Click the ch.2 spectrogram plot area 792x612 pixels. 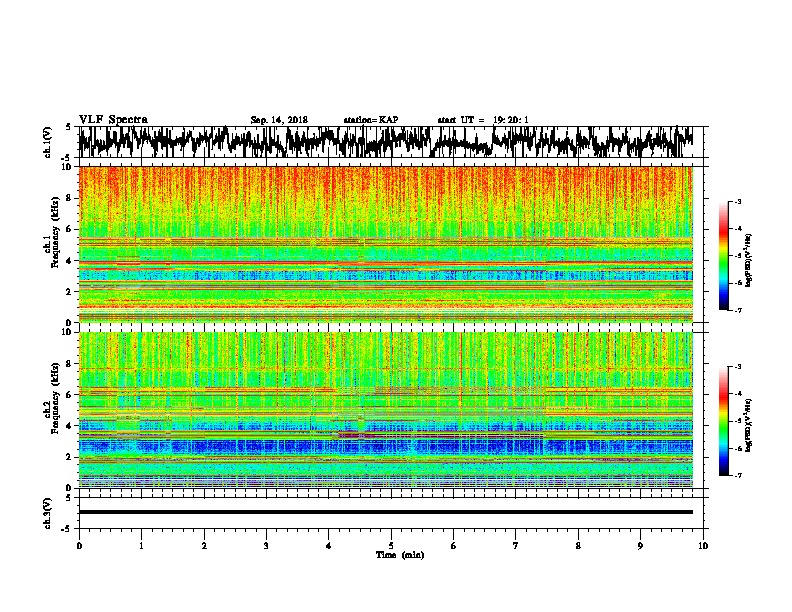click(x=385, y=410)
